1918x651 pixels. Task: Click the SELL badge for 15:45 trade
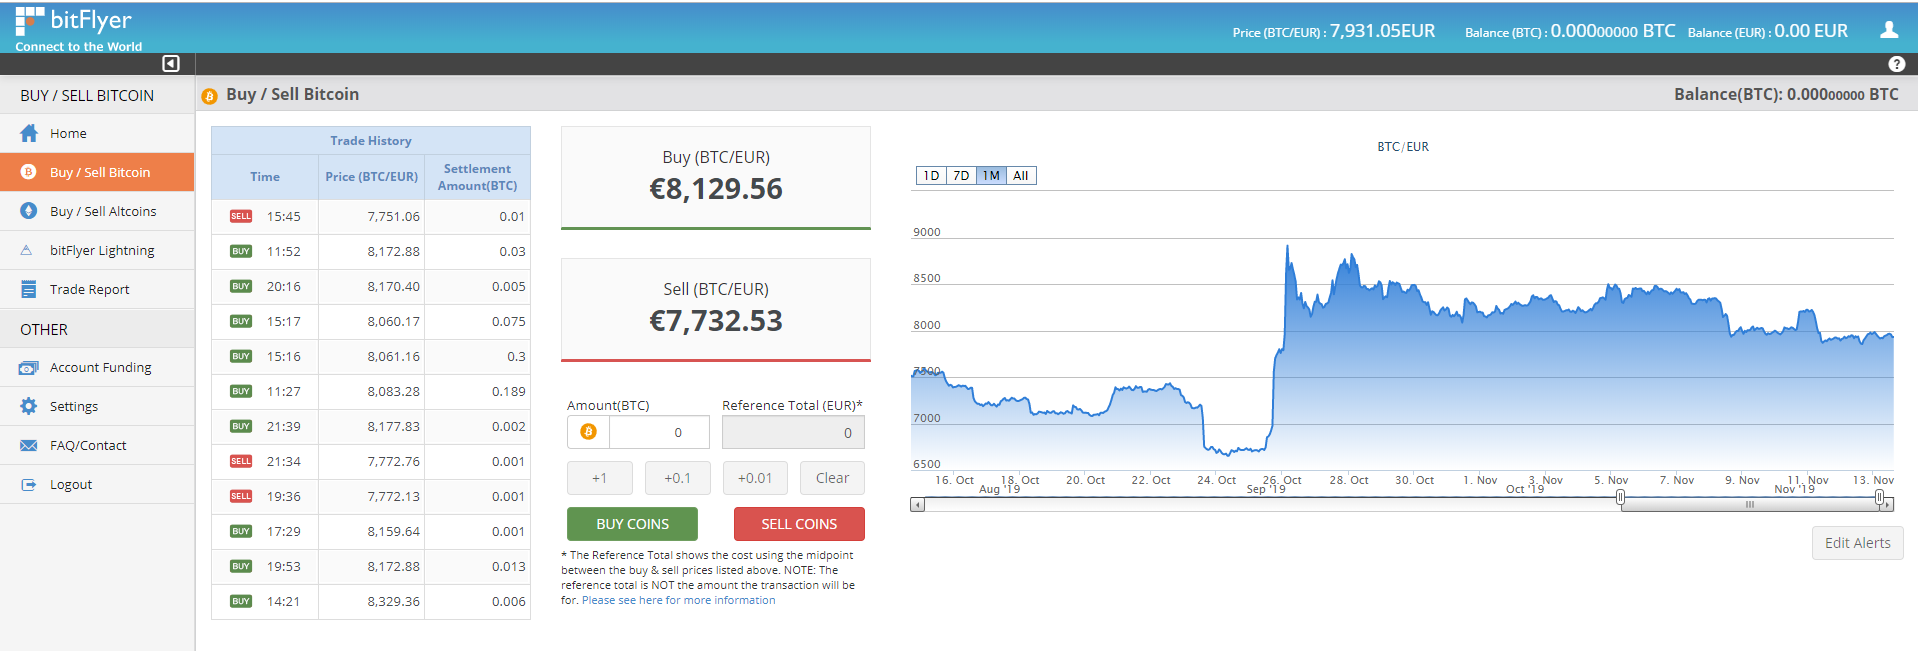(x=241, y=216)
